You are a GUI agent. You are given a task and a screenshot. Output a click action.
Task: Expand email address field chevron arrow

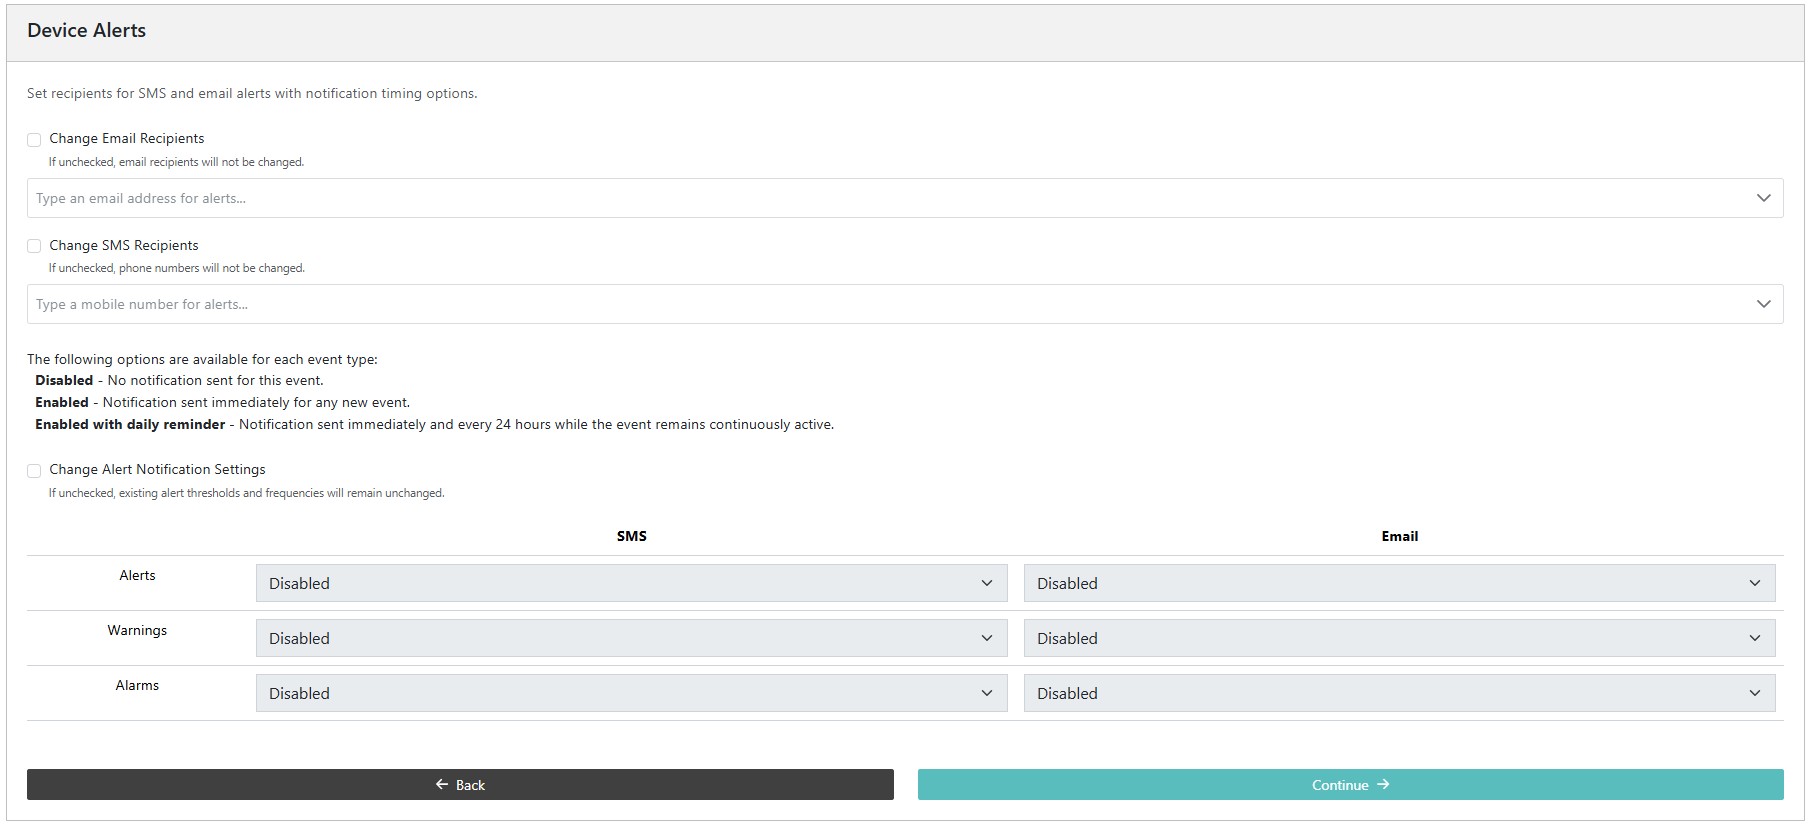(x=1763, y=198)
